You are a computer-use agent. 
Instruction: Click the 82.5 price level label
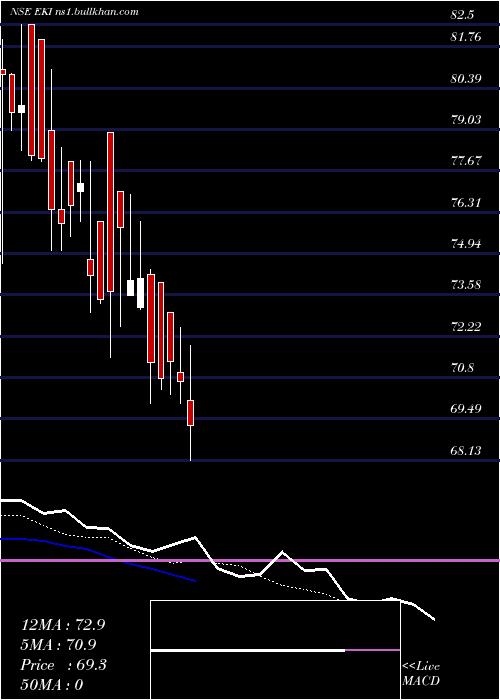pos(463,15)
